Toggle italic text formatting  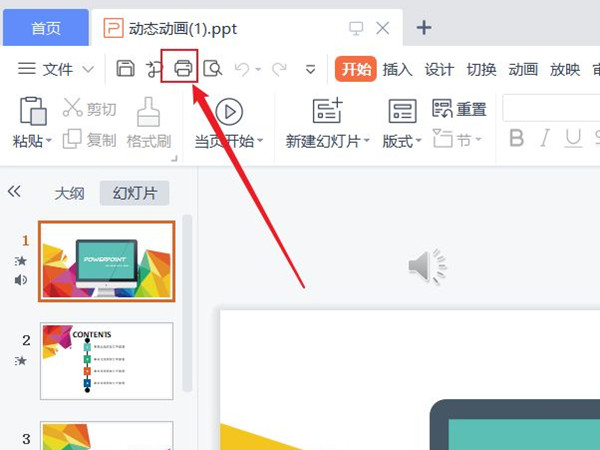545,138
